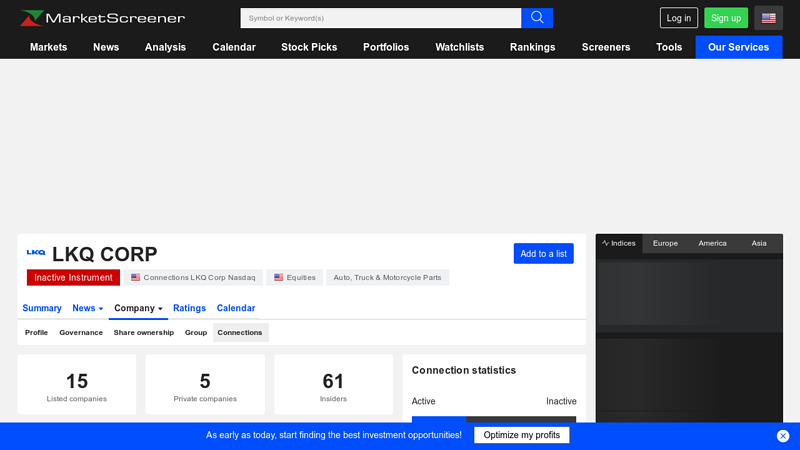
Task: Open the Screeners navigation menu
Action: pyautogui.click(x=606, y=47)
